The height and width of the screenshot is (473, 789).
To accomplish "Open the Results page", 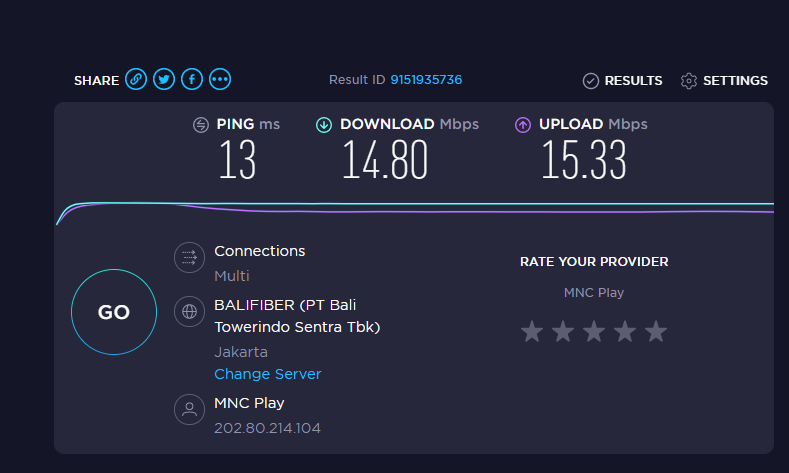I will 622,81.
